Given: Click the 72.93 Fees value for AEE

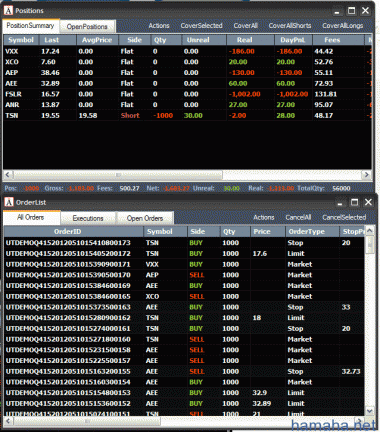Looking at the screenshot, I should pos(323,83).
